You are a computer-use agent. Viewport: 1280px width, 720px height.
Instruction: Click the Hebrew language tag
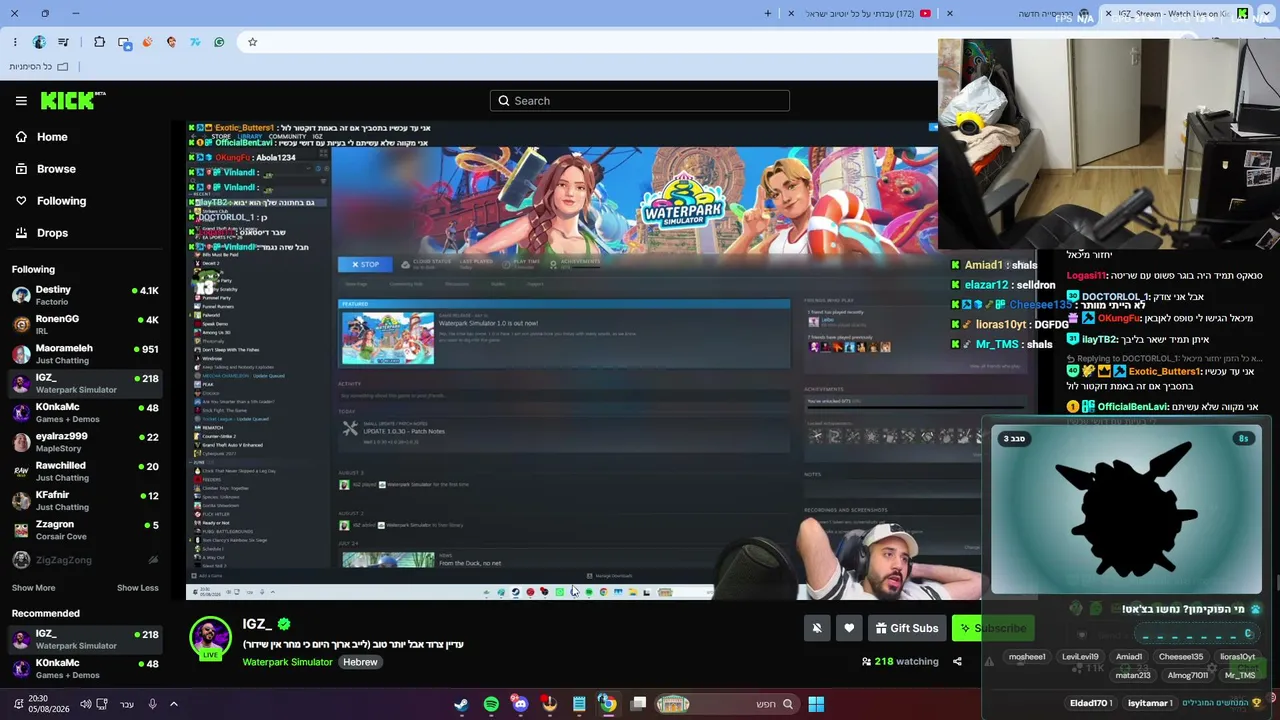coord(360,662)
